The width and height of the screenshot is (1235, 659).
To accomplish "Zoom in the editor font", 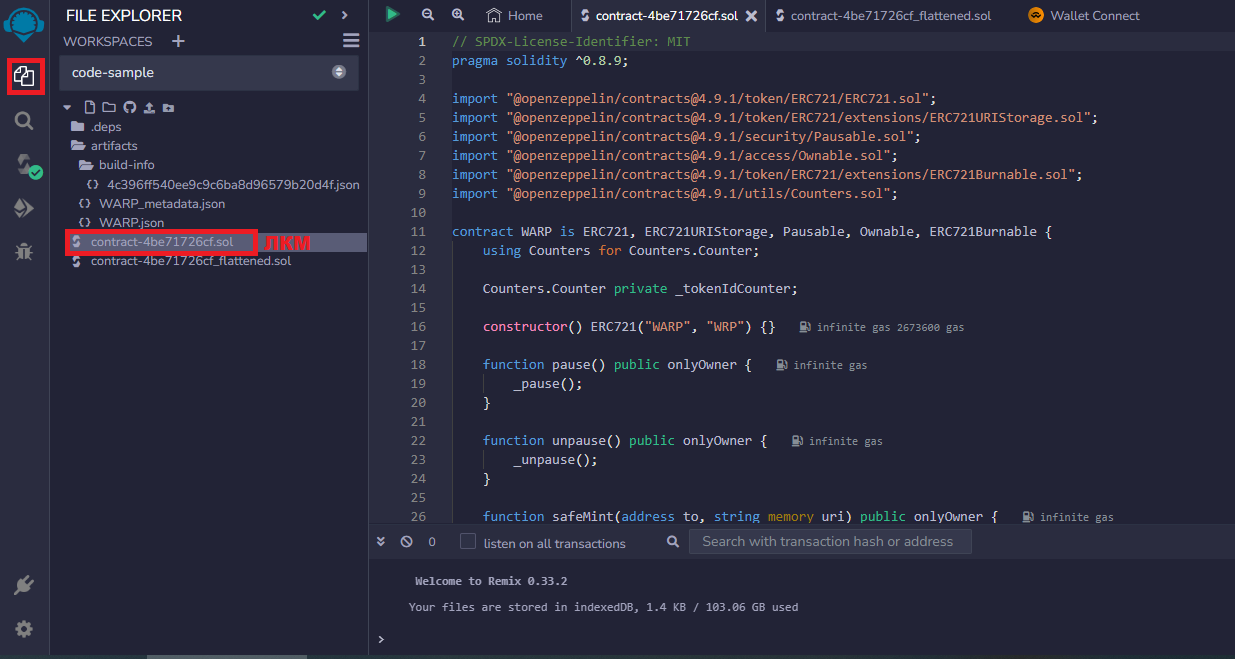I will [x=458, y=15].
